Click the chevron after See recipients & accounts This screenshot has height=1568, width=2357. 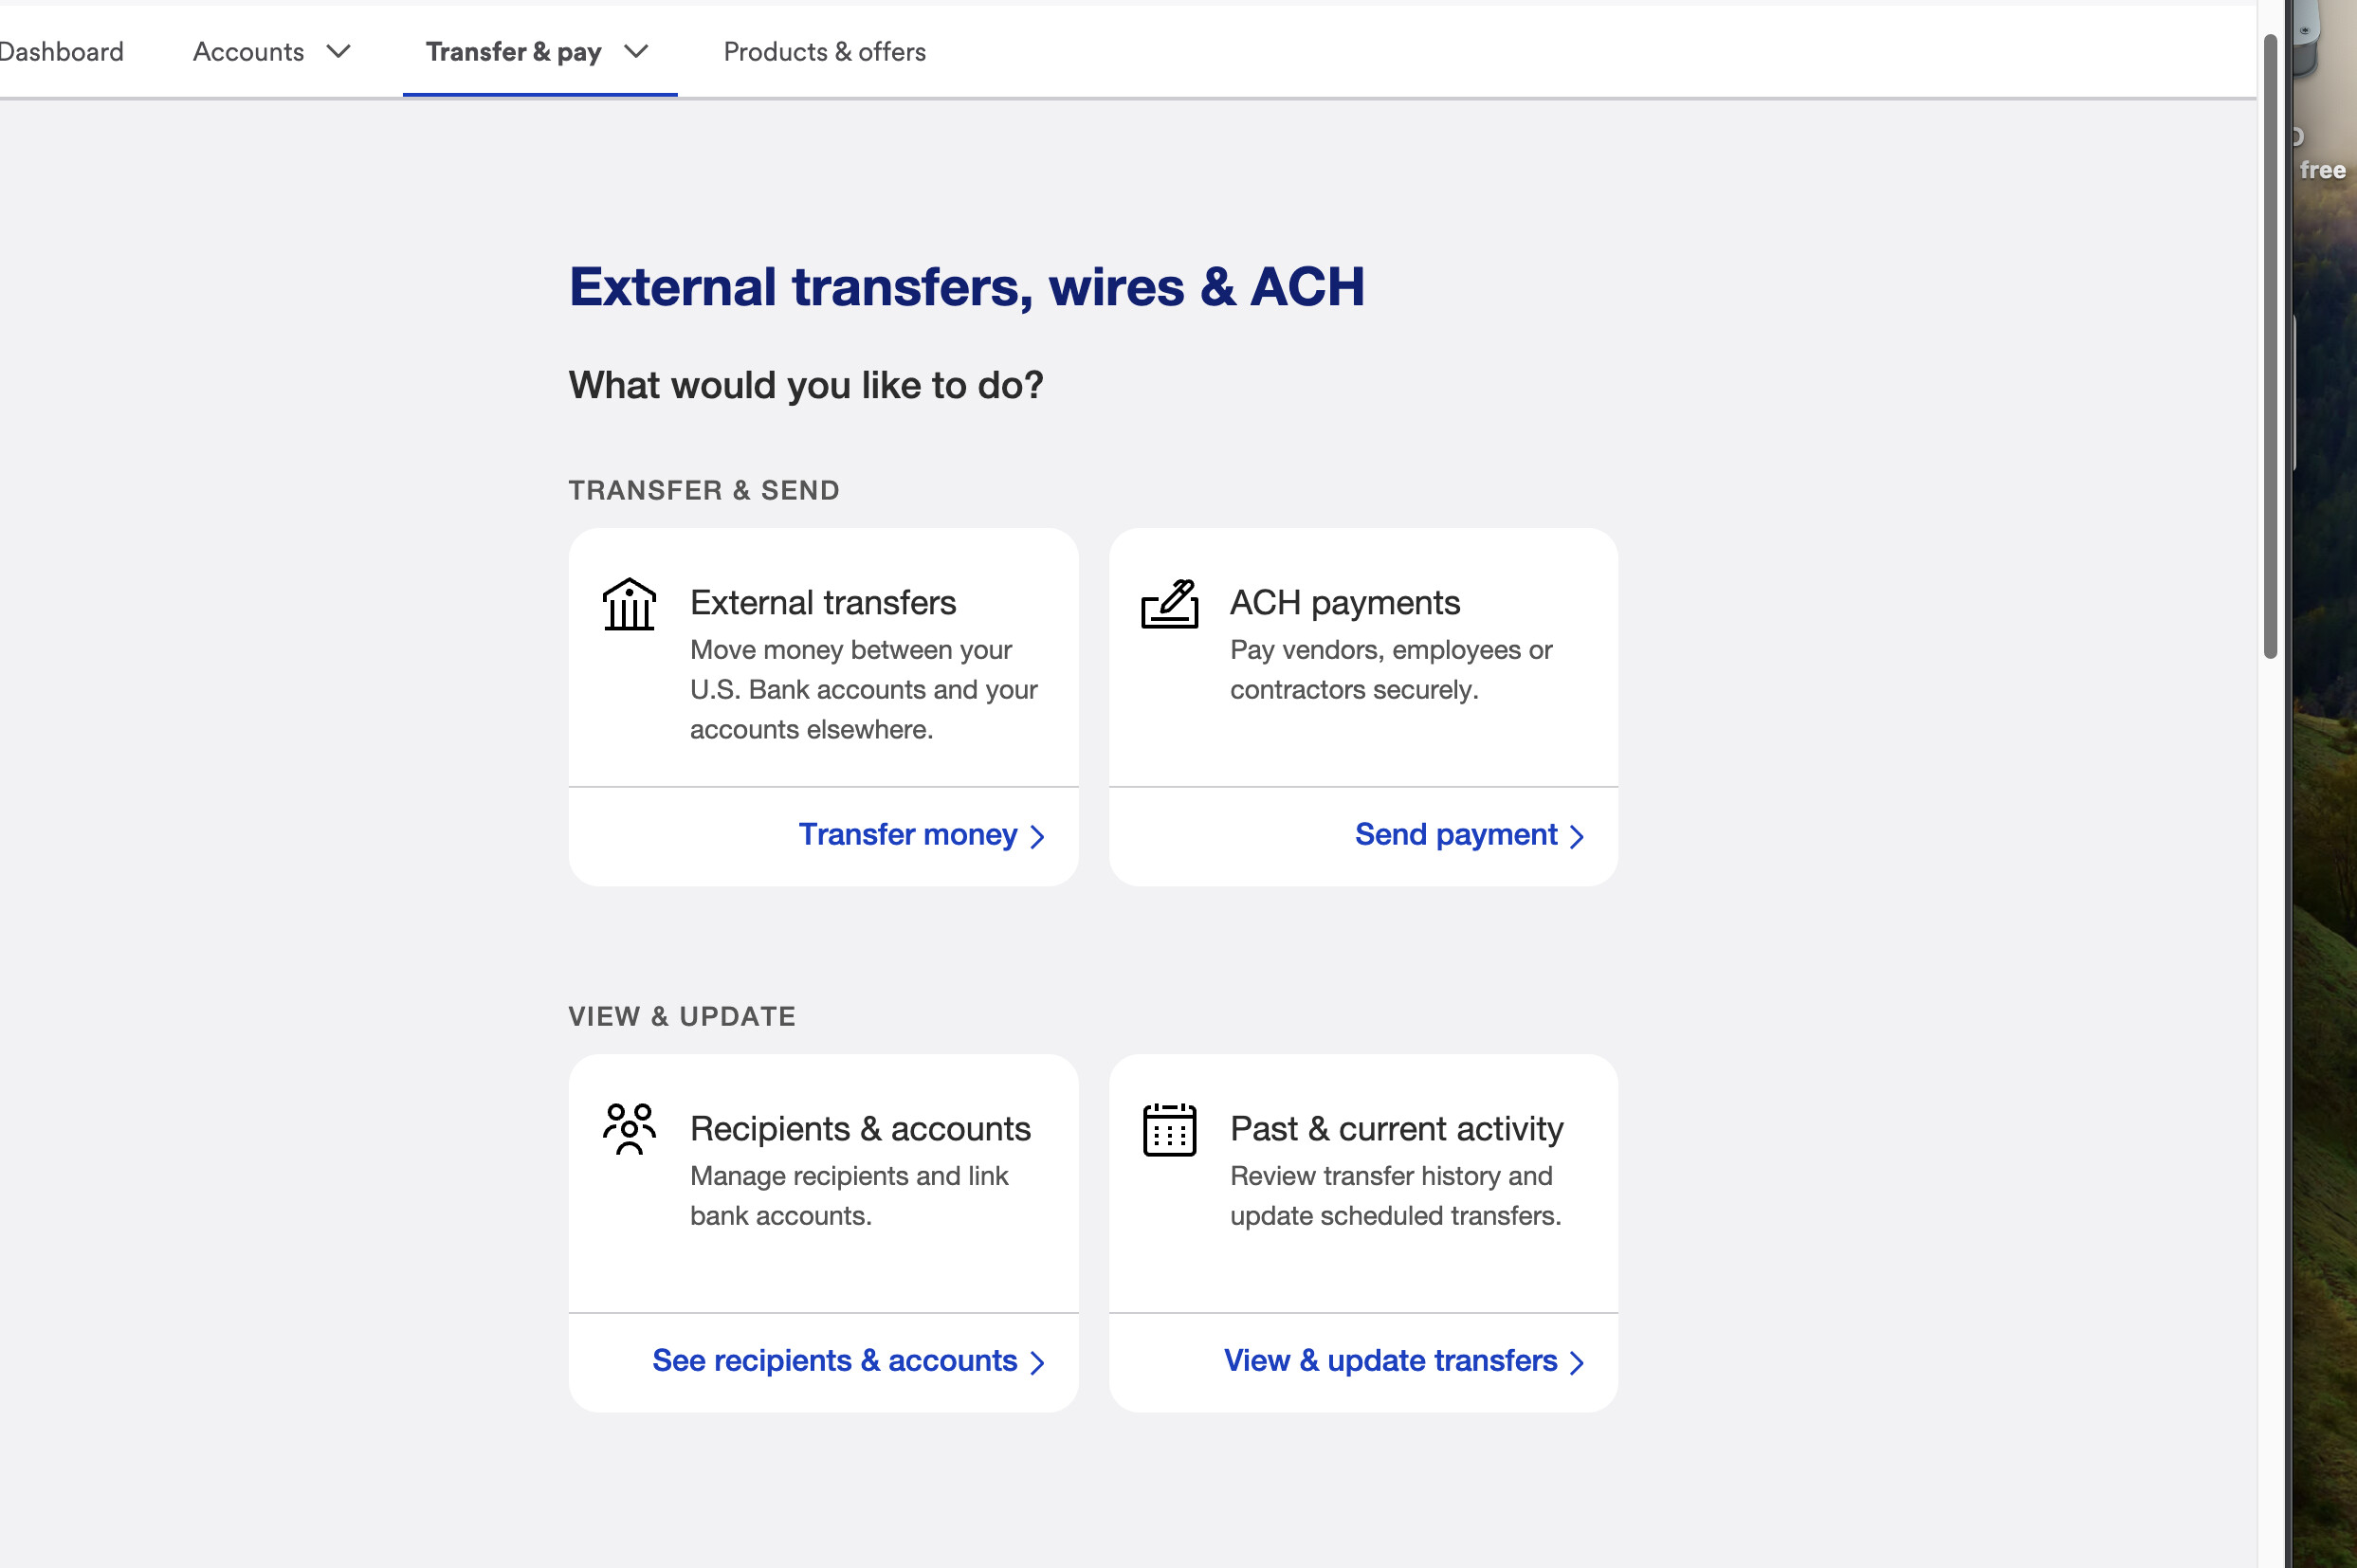(x=1037, y=1363)
